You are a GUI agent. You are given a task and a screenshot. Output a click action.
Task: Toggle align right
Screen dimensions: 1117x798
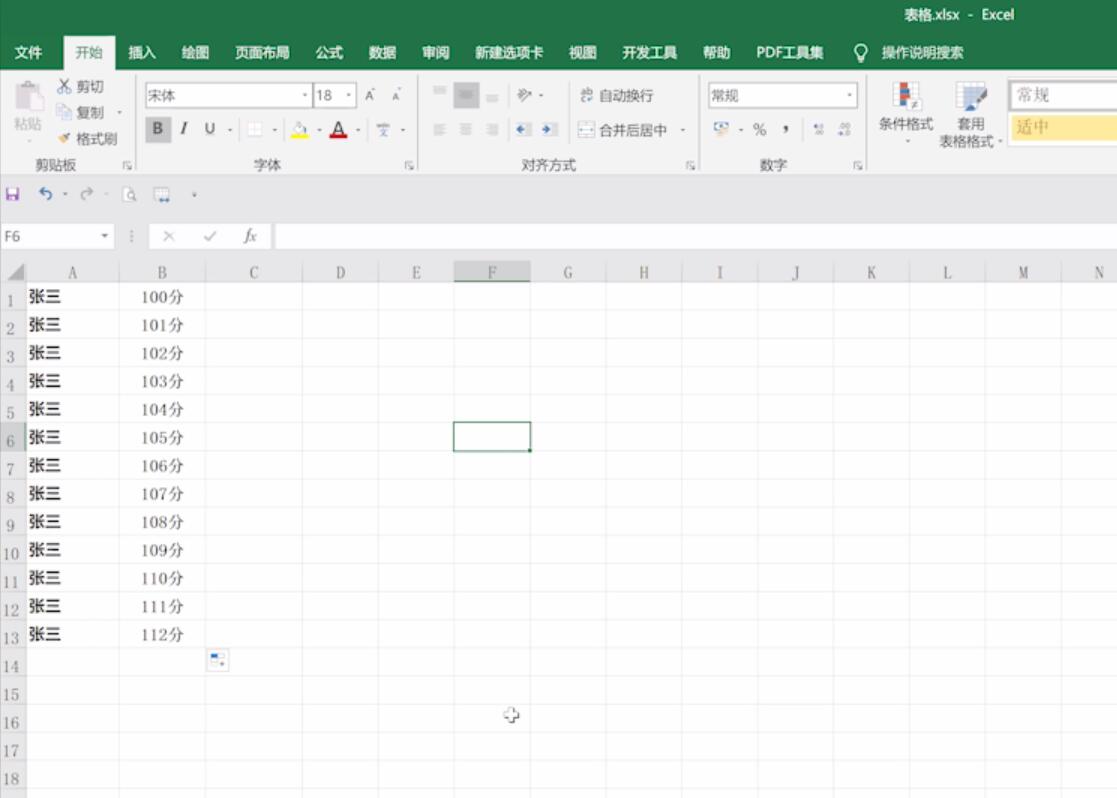[492, 130]
